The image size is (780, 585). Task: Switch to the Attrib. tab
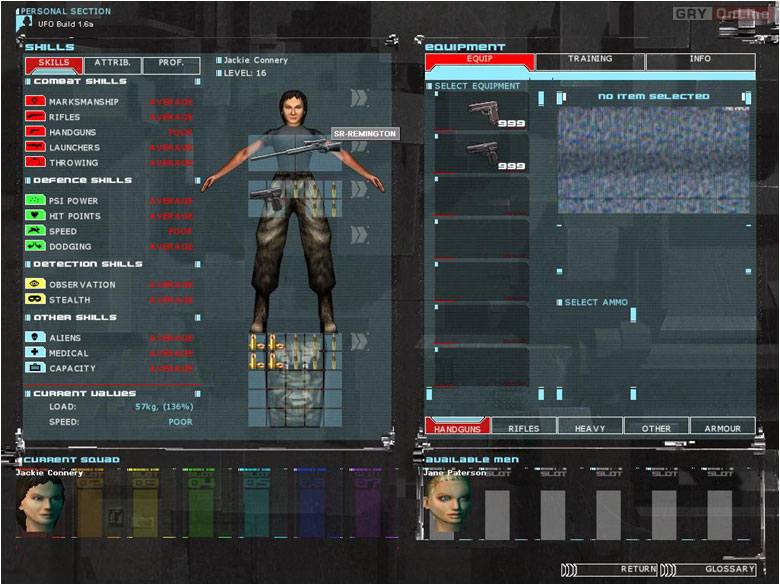(112, 64)
